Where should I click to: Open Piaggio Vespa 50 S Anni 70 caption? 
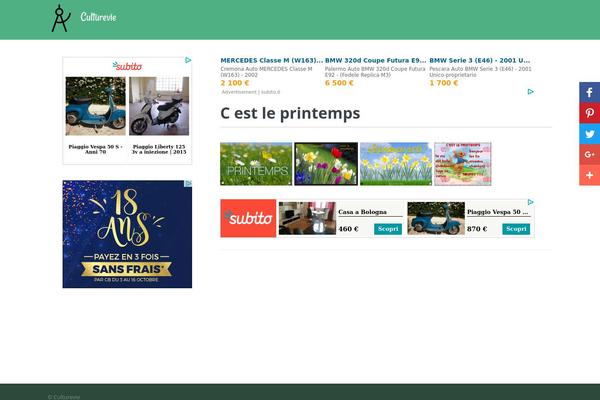[95, 149]
